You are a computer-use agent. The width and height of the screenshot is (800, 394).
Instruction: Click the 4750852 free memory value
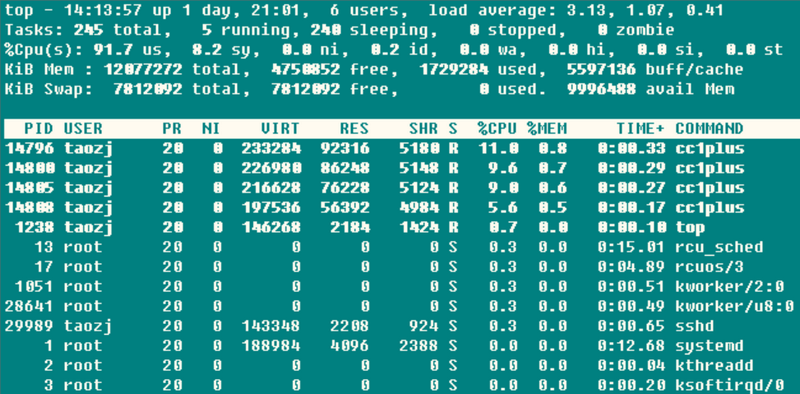point(305,69)
